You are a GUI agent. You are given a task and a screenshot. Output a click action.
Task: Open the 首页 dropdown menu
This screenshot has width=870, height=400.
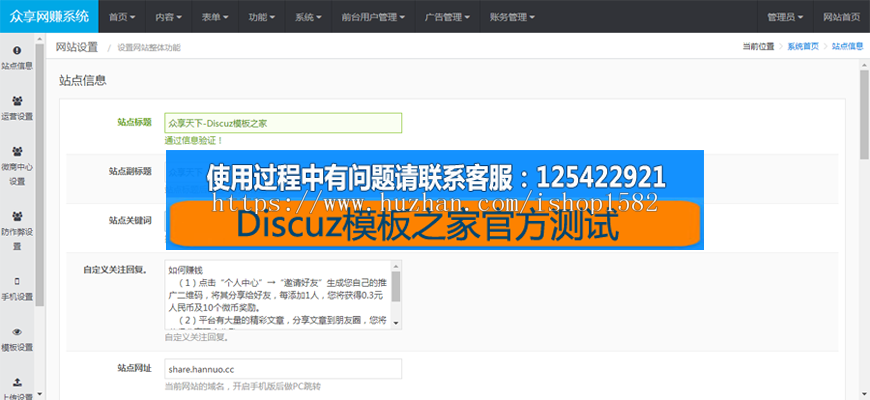[122, 17]
